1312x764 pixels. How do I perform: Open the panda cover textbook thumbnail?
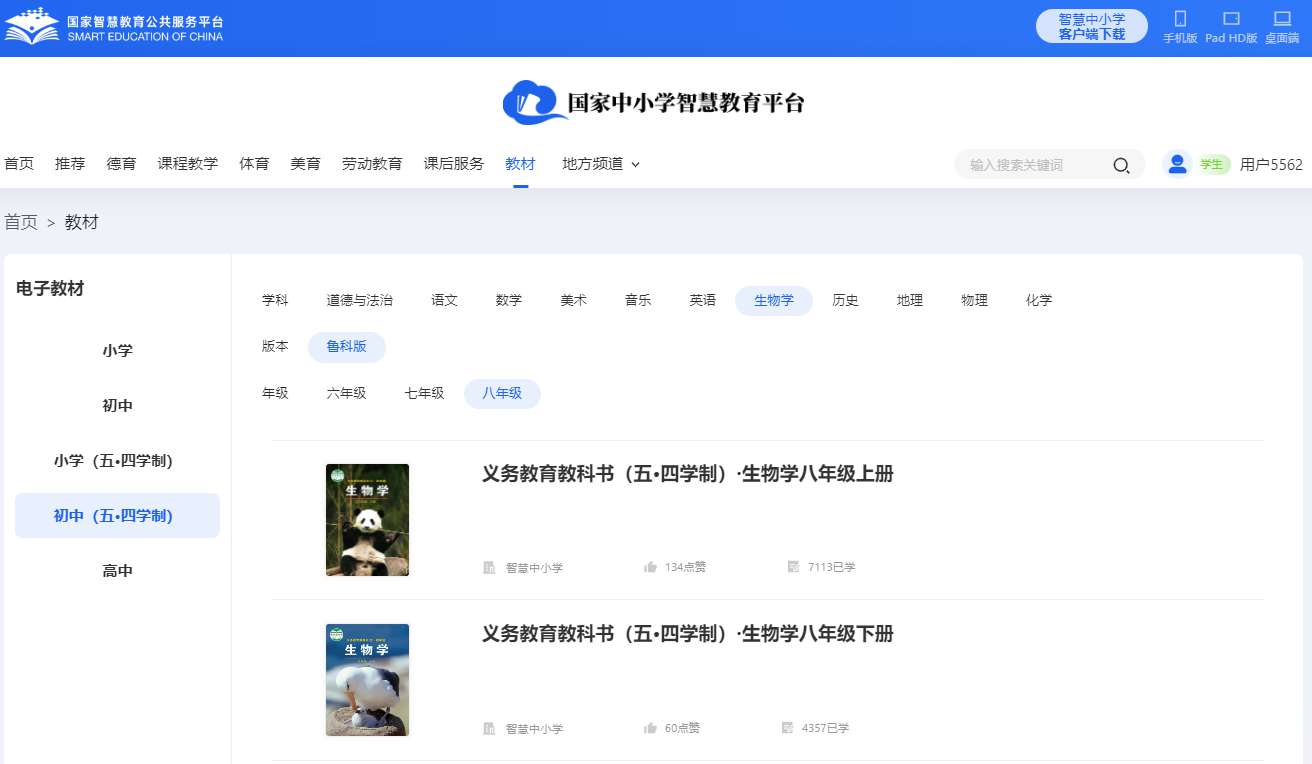(367, 520)
